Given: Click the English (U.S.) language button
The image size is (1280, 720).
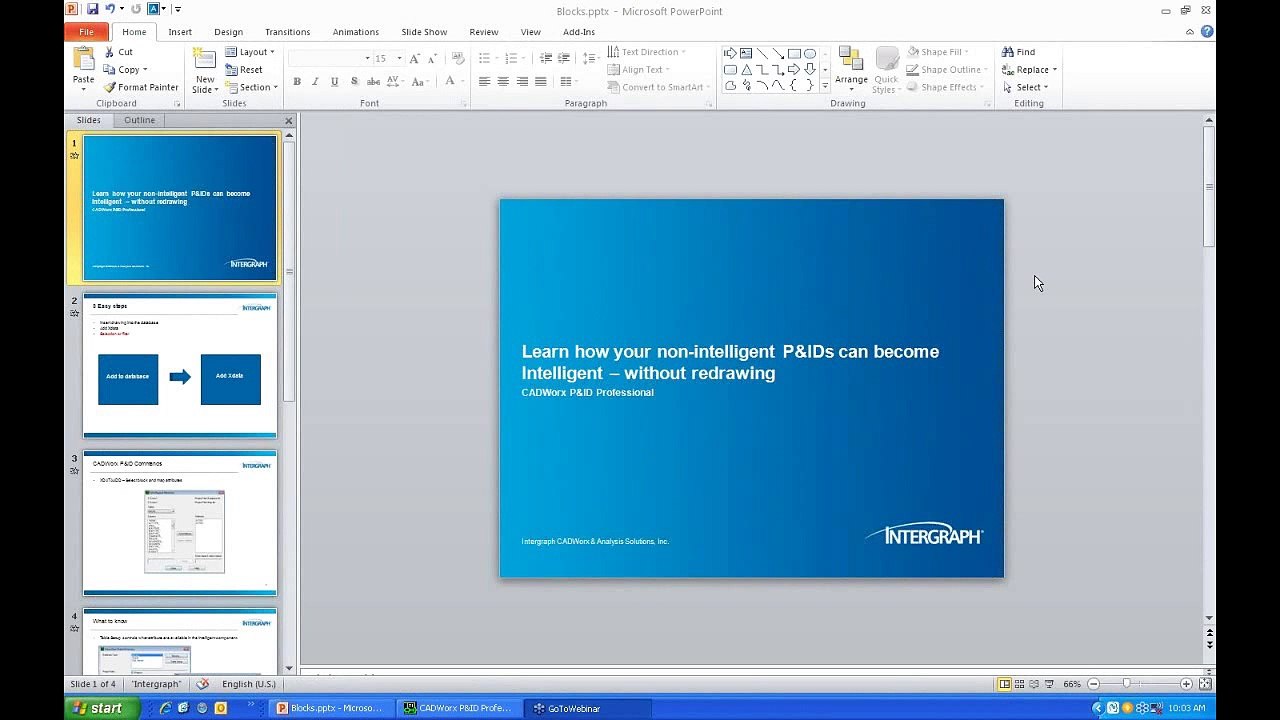Looking at the screenshot, I should [249, 684].
